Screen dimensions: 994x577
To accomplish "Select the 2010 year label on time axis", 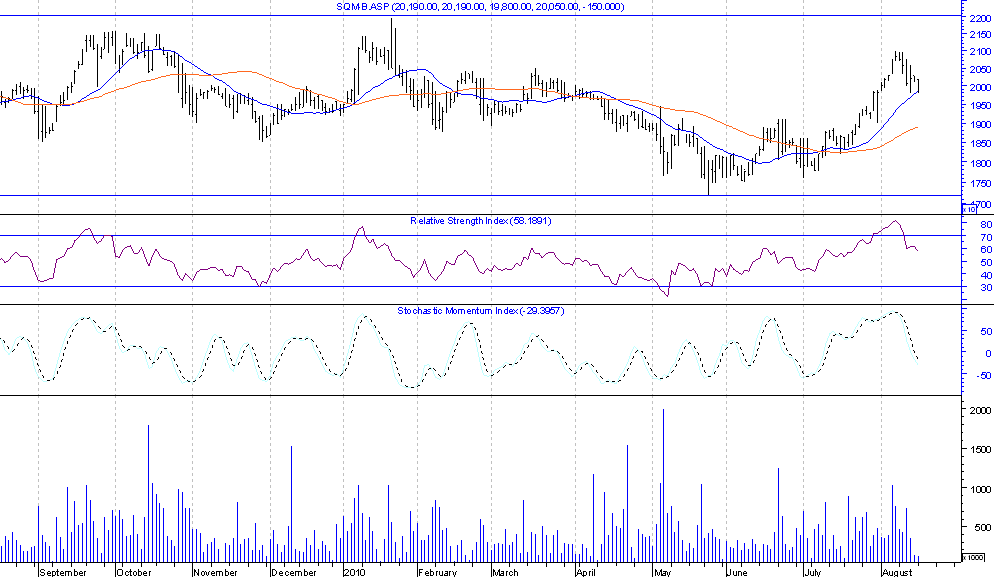I will pyautogui.click(x=354, y=572).
